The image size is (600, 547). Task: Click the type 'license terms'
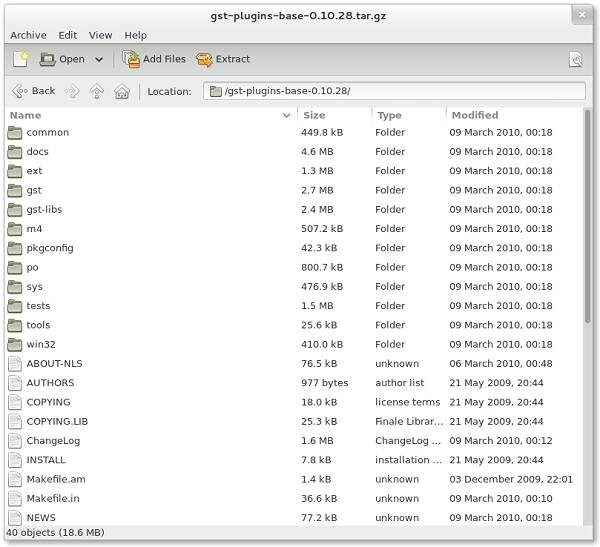click(408, 402)
